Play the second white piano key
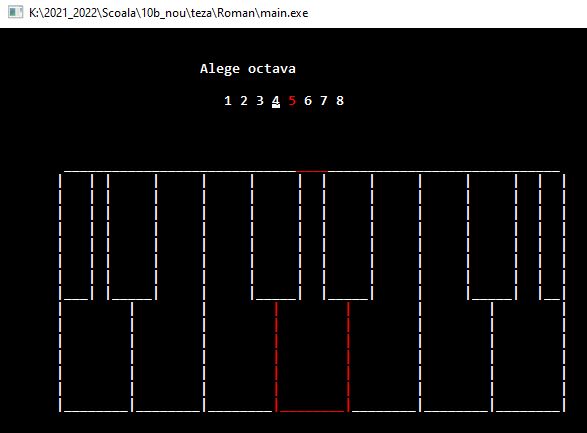This screenshot has width=587, height=433. point(168,356)
